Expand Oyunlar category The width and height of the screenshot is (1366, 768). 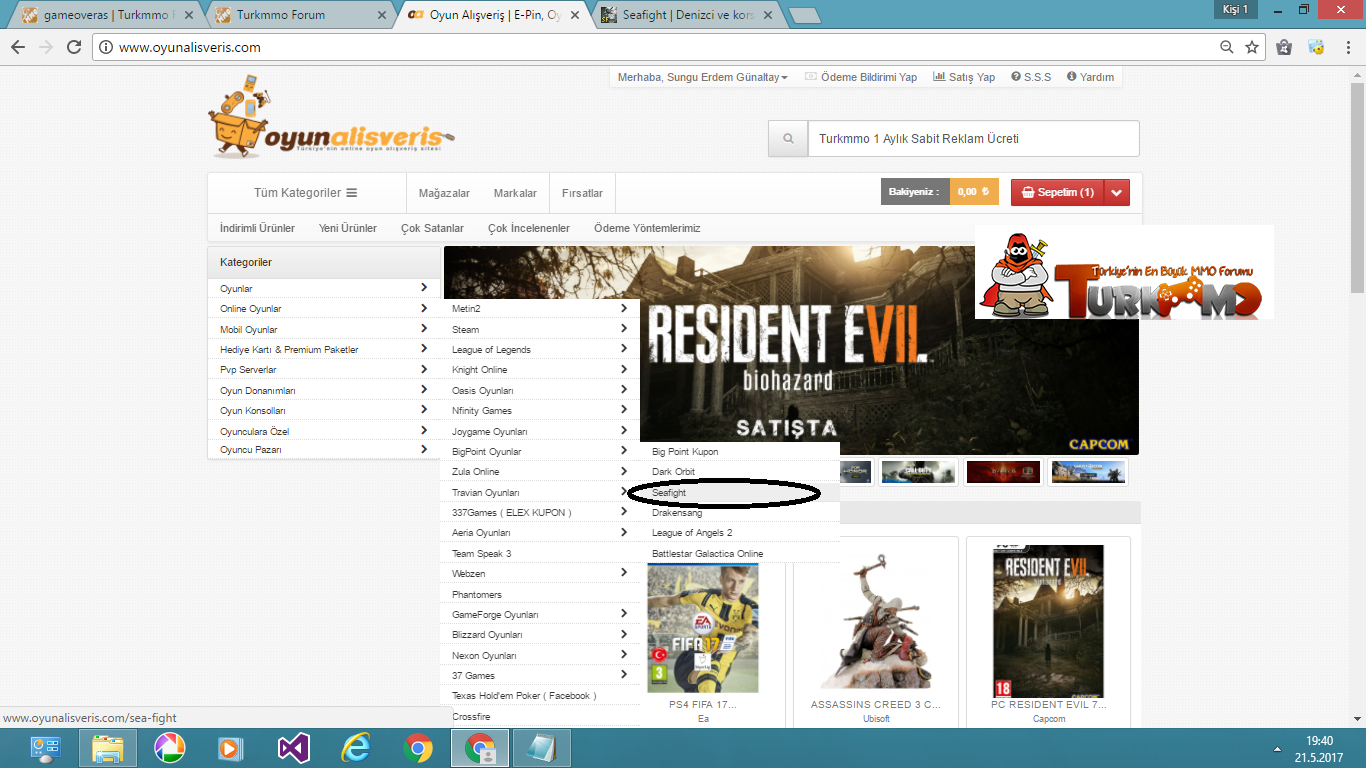[323, 288]
